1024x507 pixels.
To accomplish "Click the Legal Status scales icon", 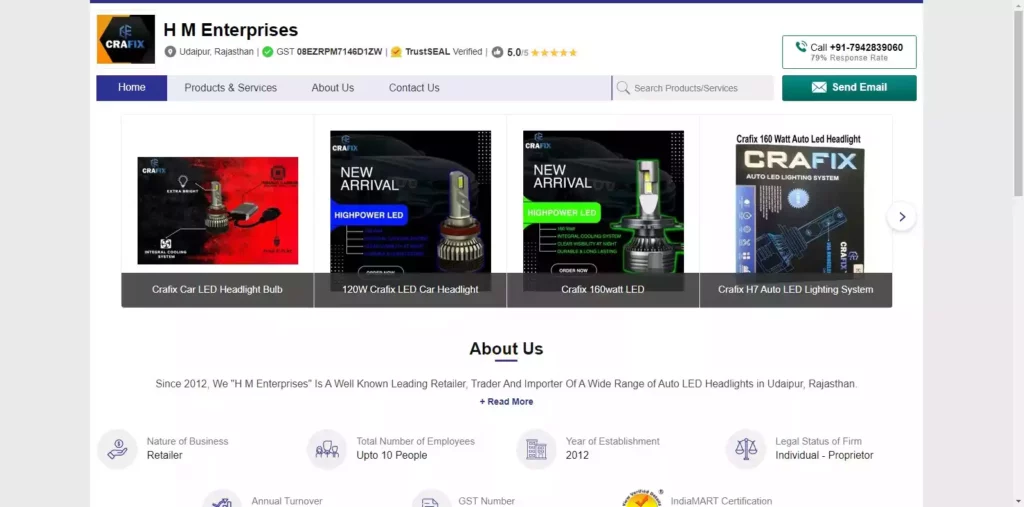I will click(x=746, y=449).
